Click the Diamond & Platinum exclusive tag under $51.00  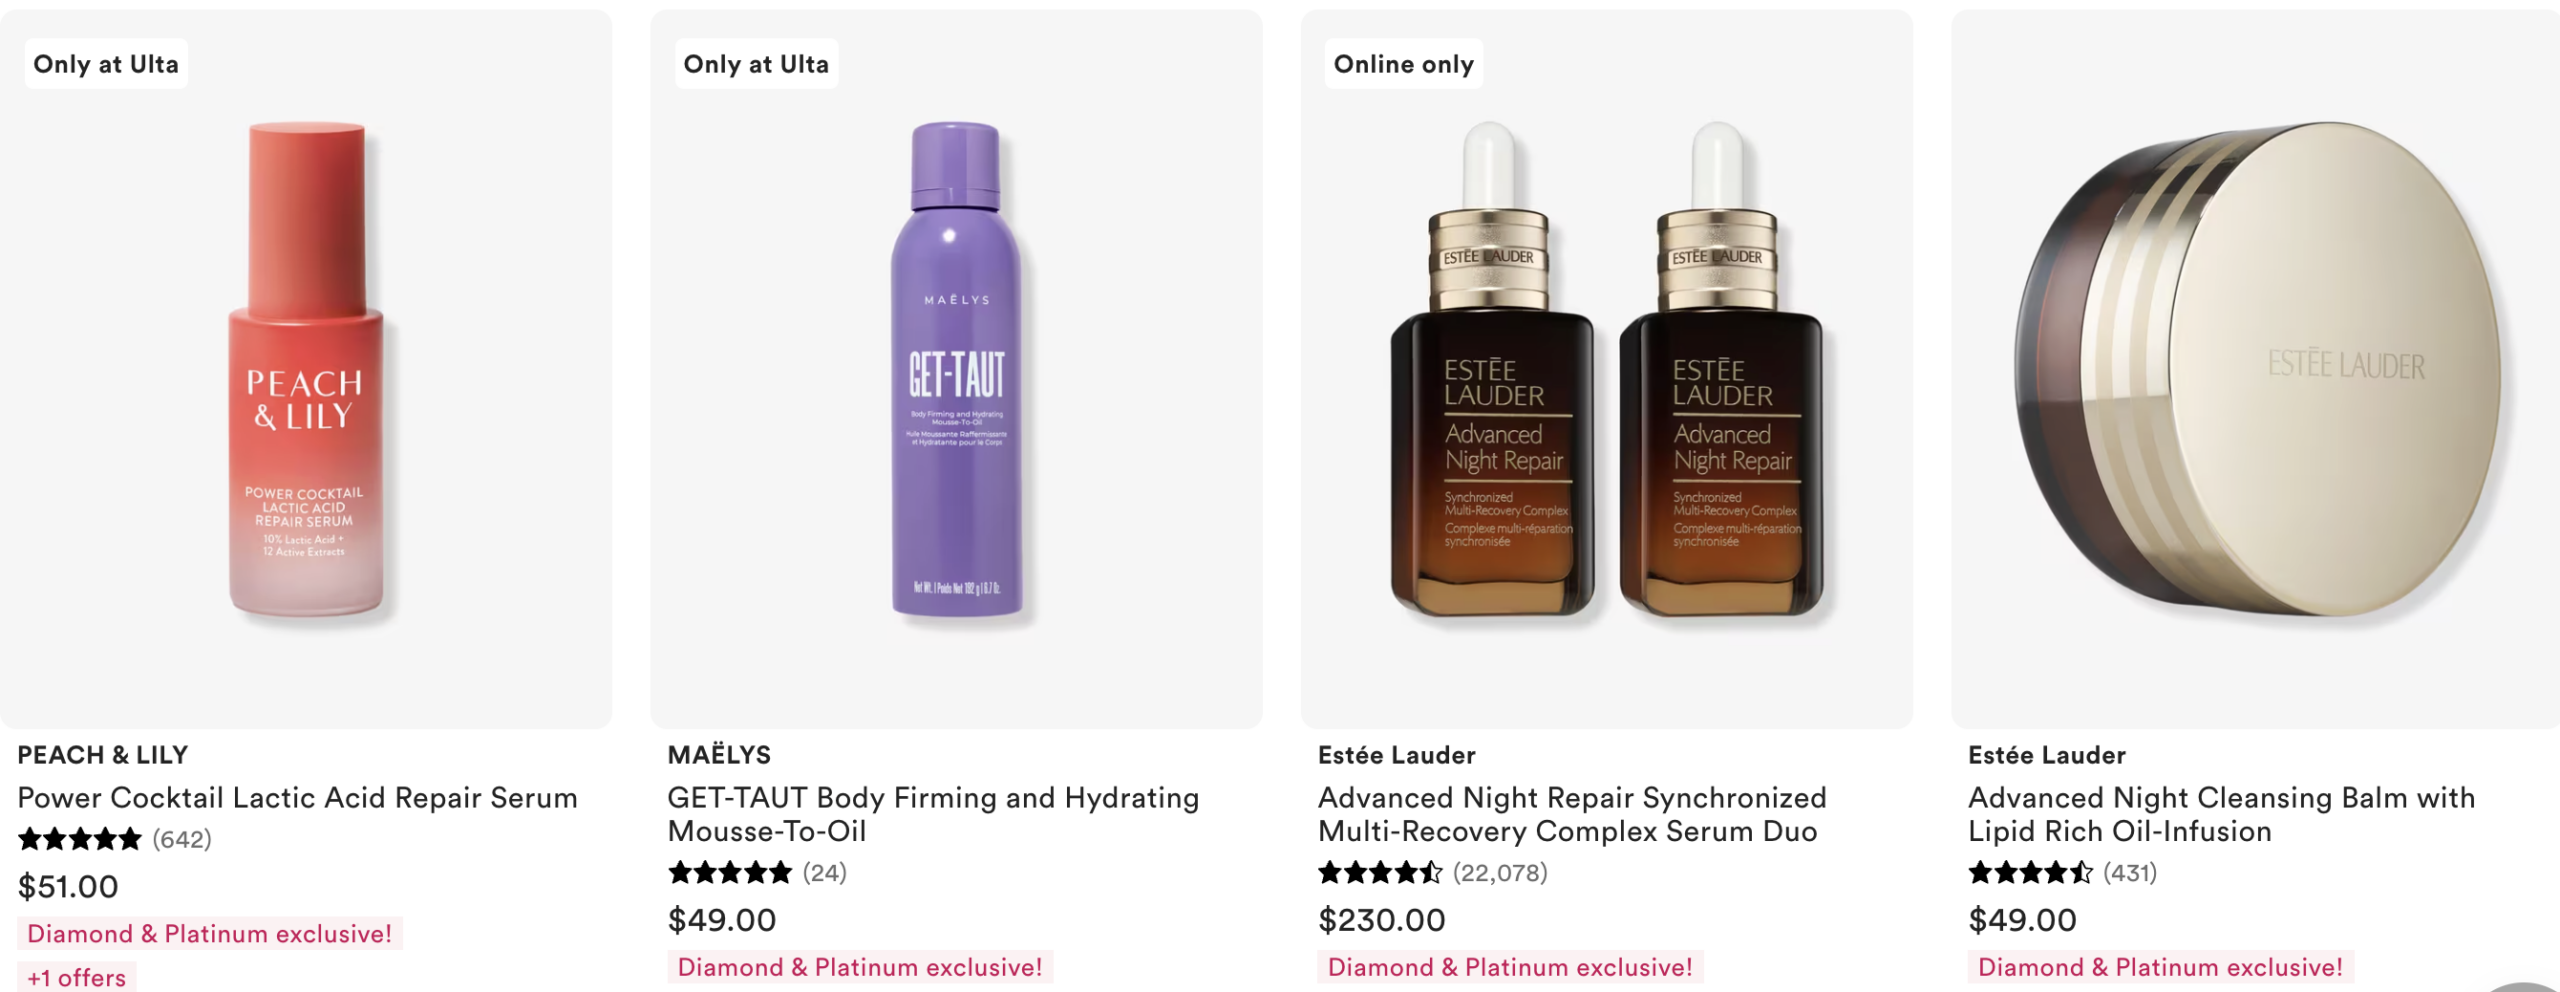(209, 934)
